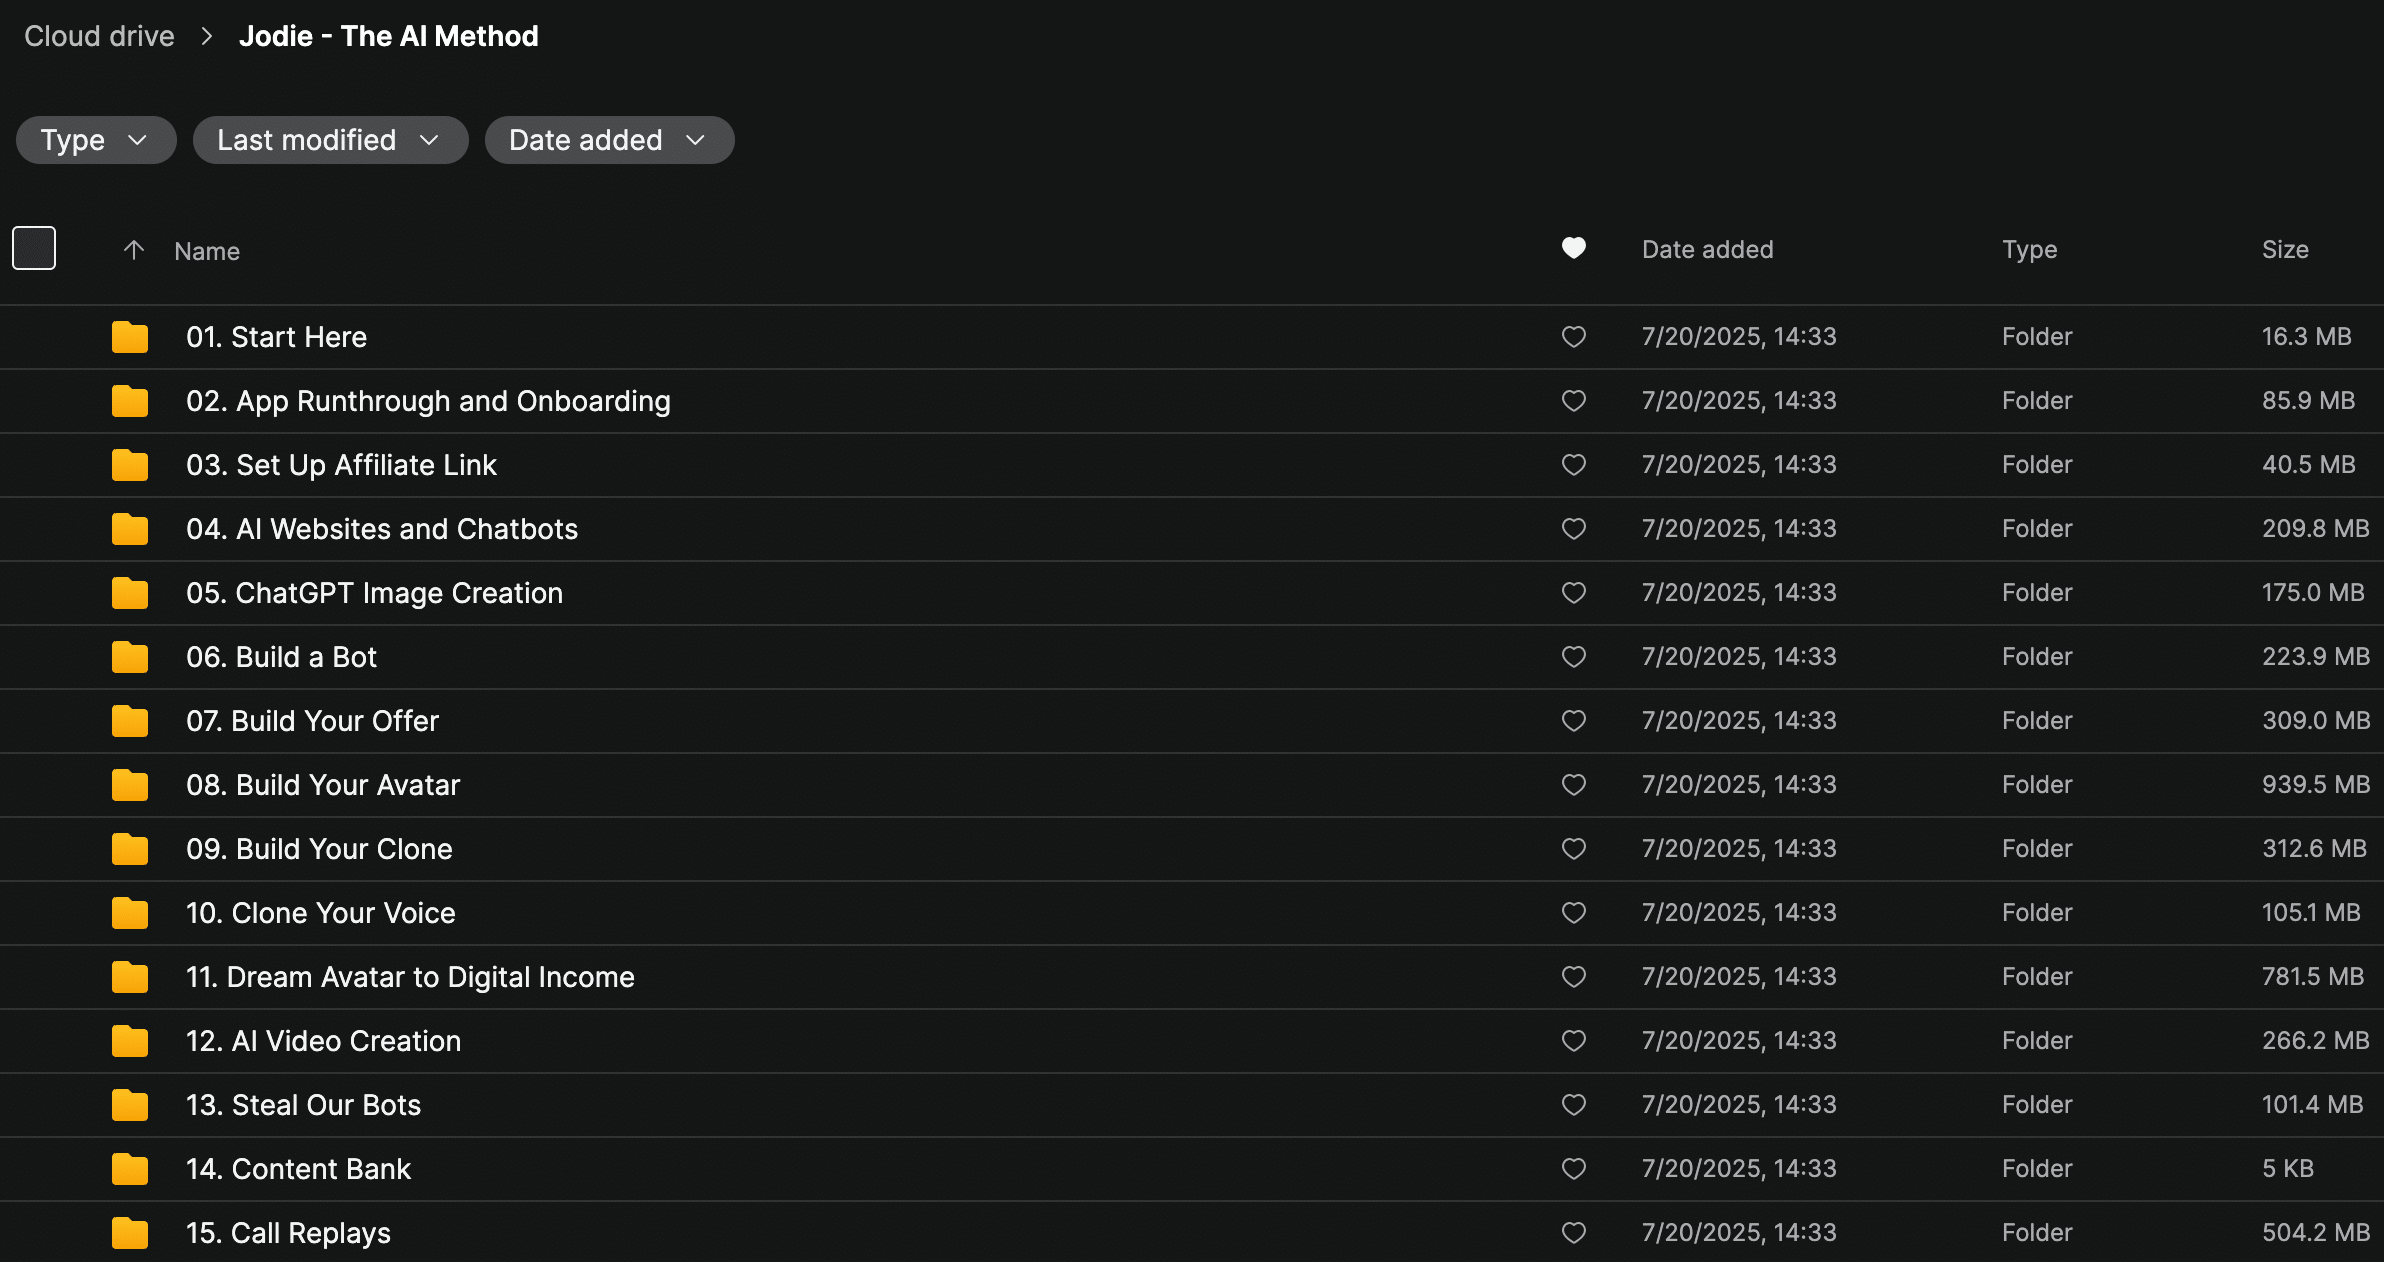Toggle favorite heart for 10. Clone Your Voice
The image size is (2384, 1262).
coord(1574,913)
